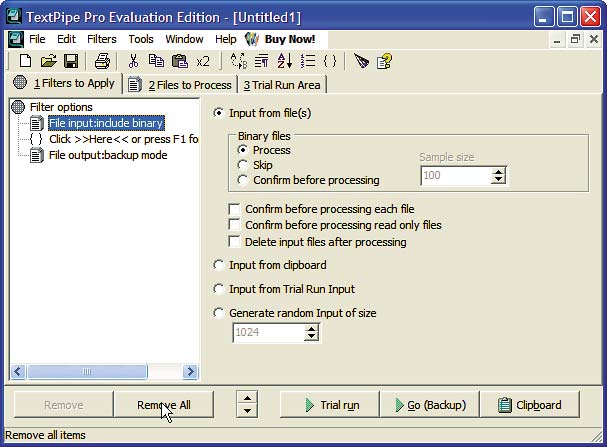The width and height of the screenshot is (607, 447).
Task: Click the curly braces comment icon
Action: click(330, 61)
